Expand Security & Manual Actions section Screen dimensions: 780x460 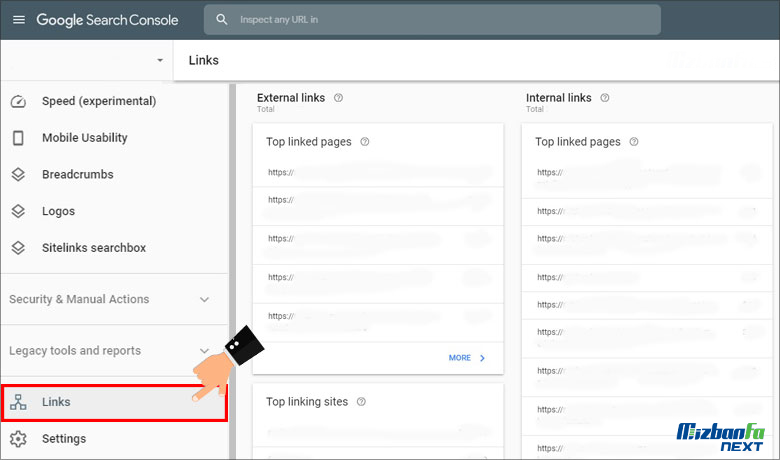pyautogui.click(x=204, y=299)
